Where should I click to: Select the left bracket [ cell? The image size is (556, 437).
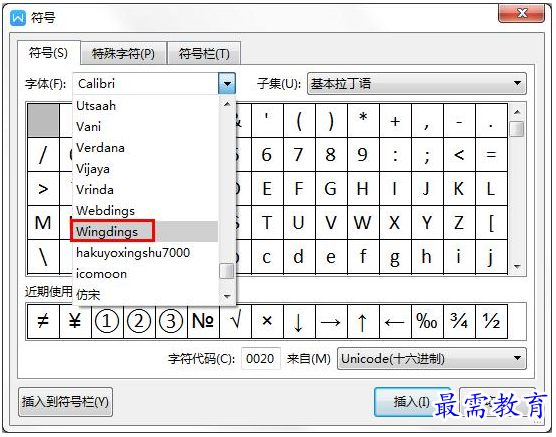(x=491, y=223)
